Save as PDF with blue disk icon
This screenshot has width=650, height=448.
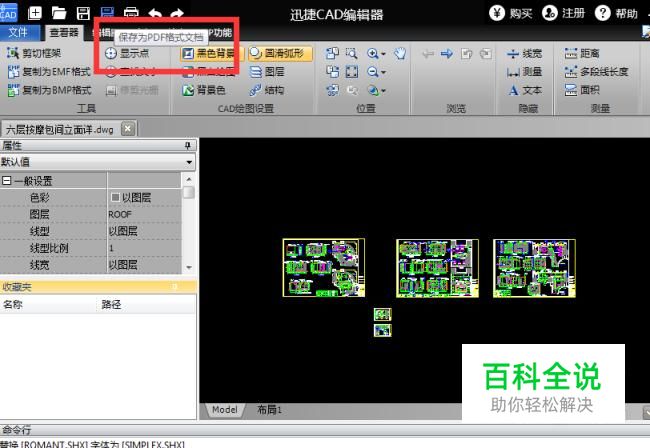[107, 12]
